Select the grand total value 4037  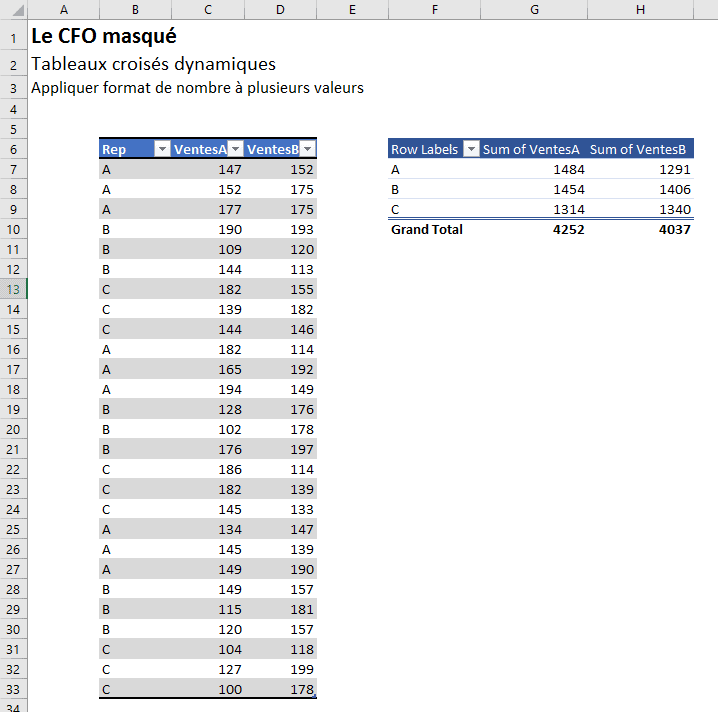(674, 229)
